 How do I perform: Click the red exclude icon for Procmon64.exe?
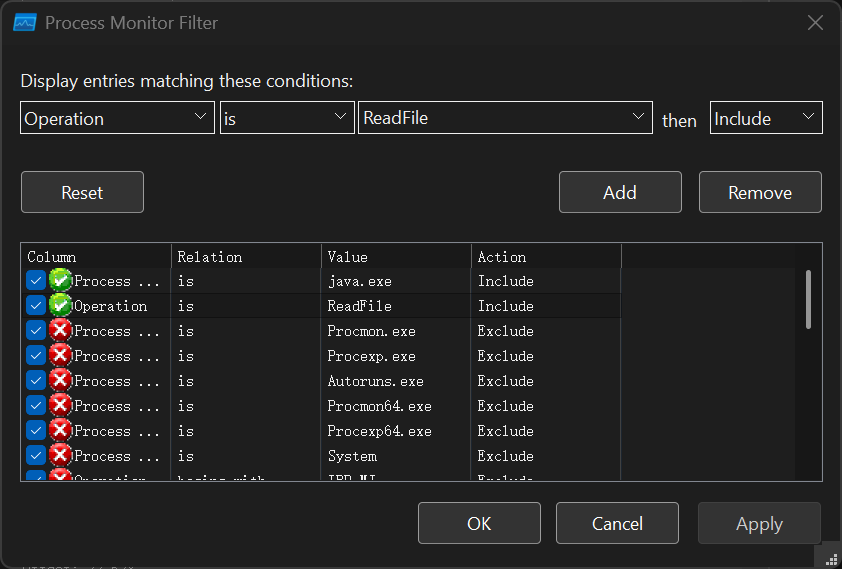pos(60,406)
